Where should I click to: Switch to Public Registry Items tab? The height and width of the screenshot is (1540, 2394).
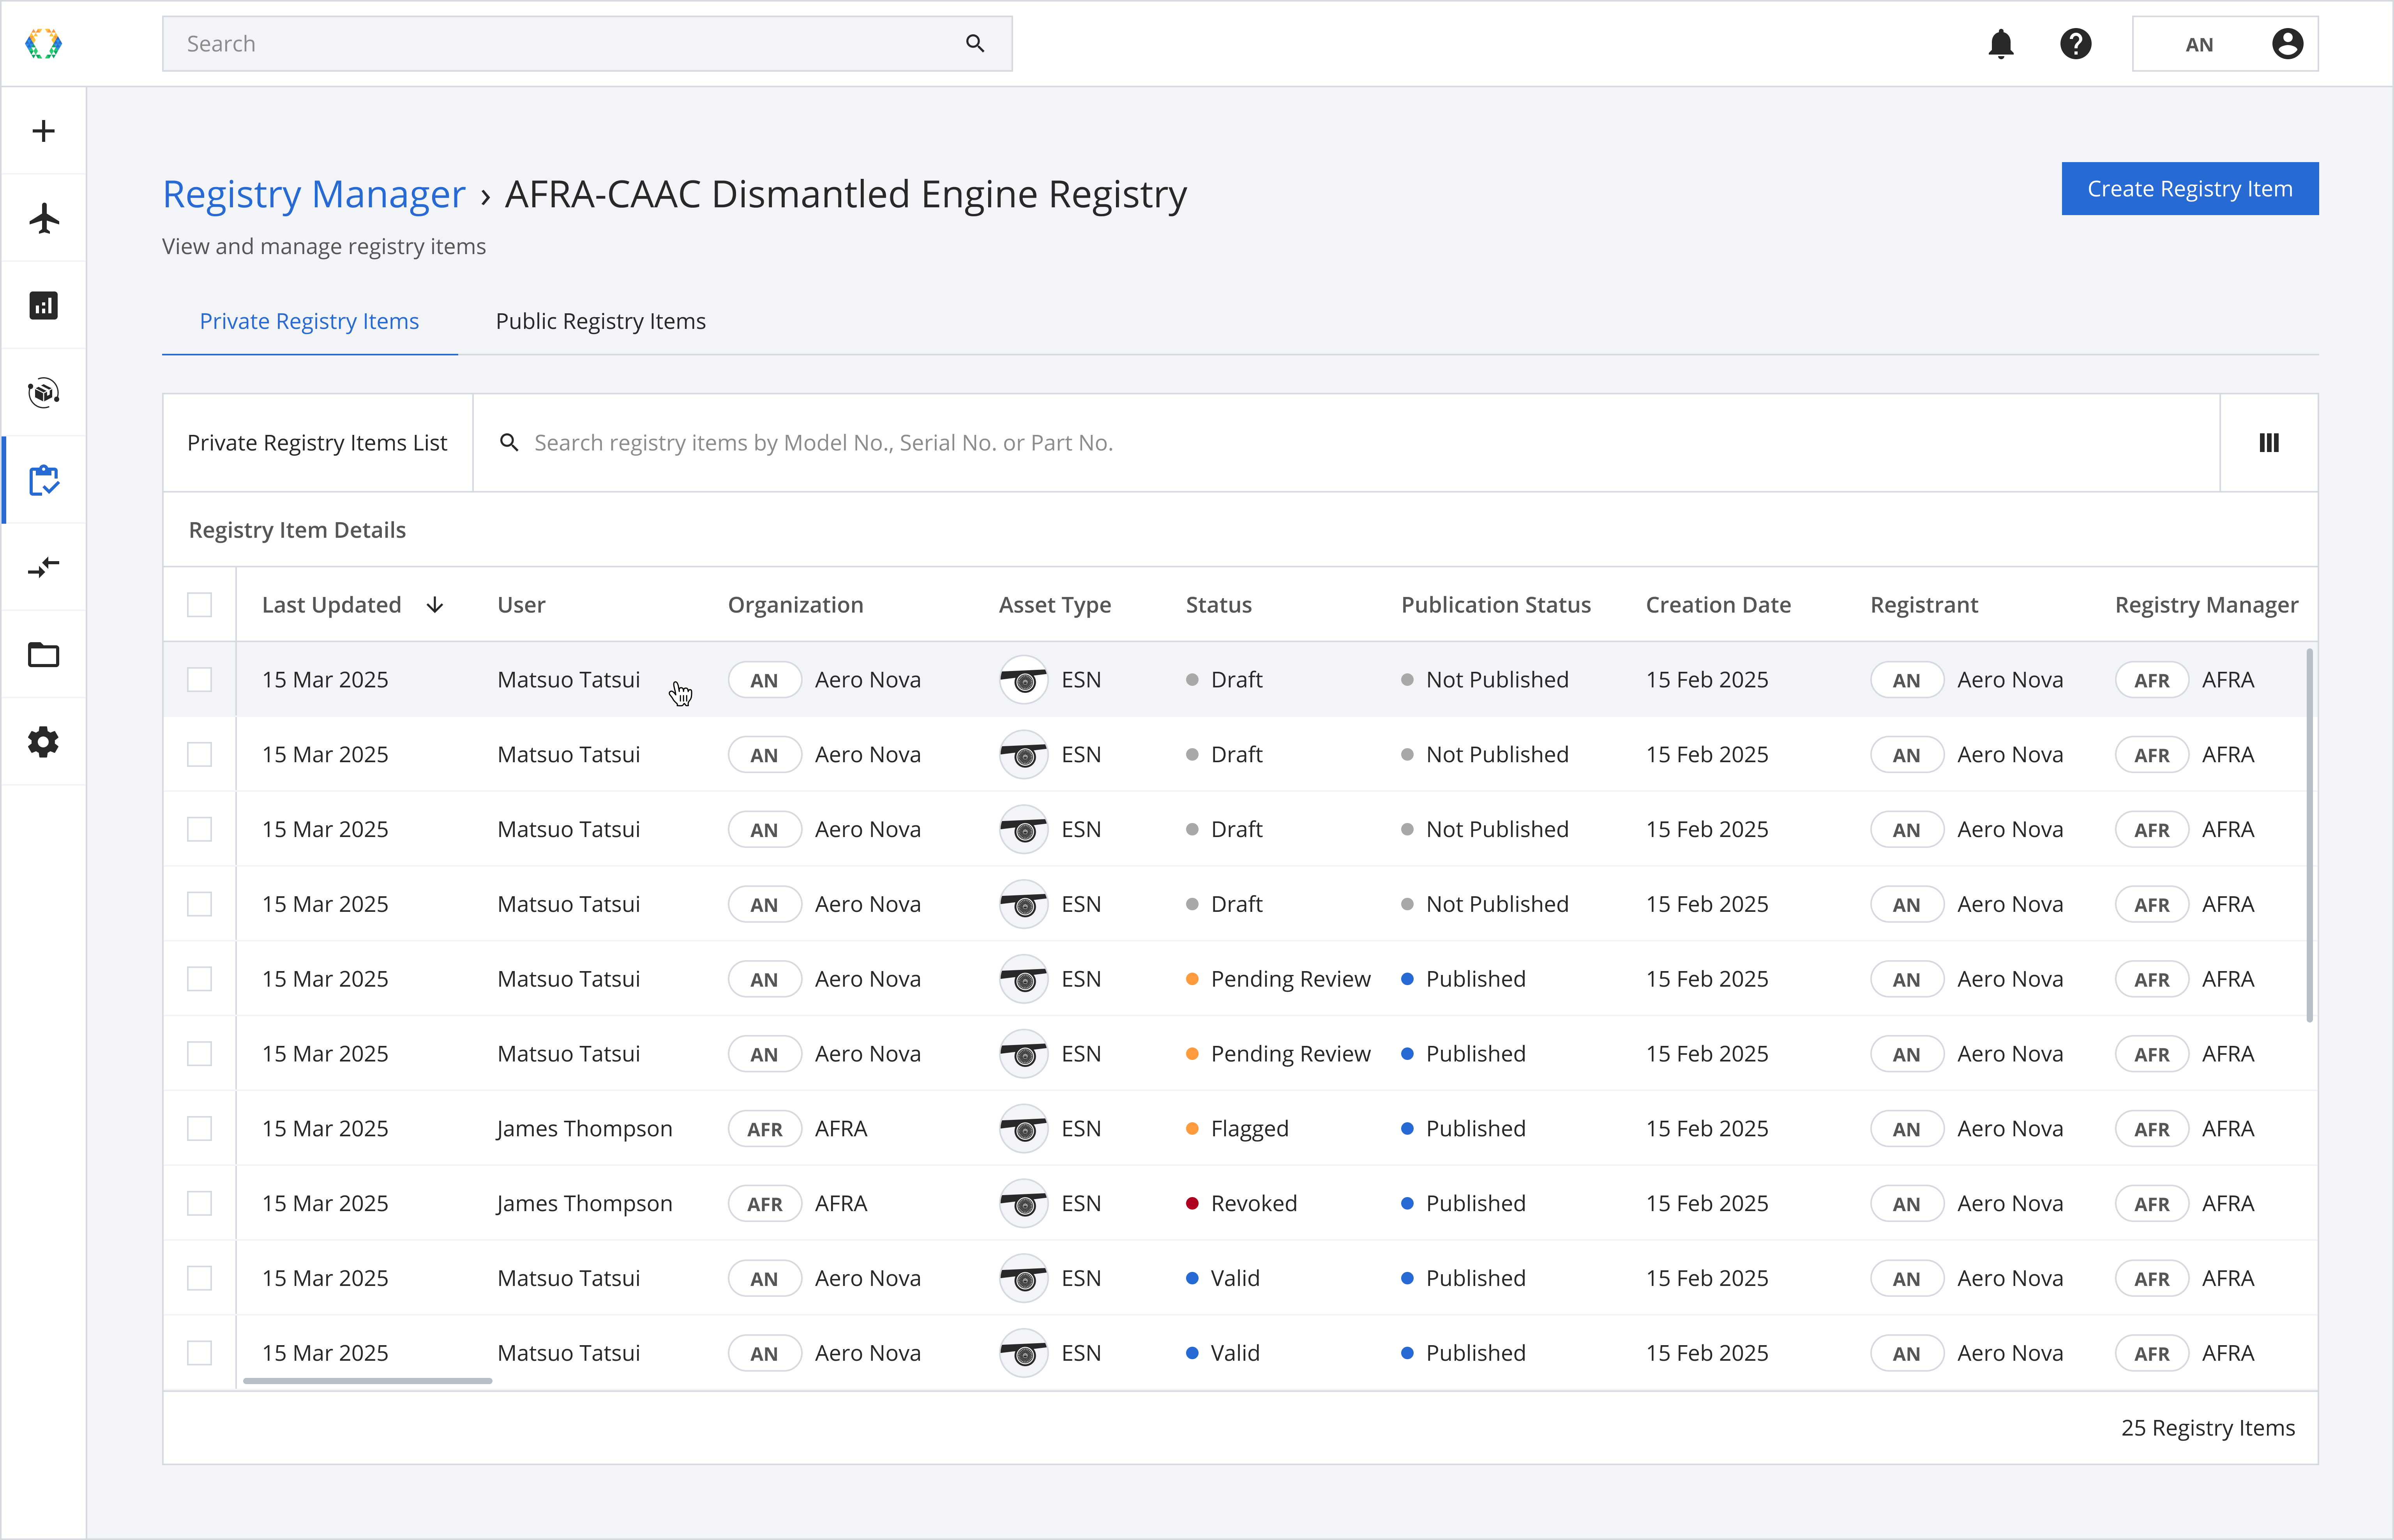click(x=600, y=321)
